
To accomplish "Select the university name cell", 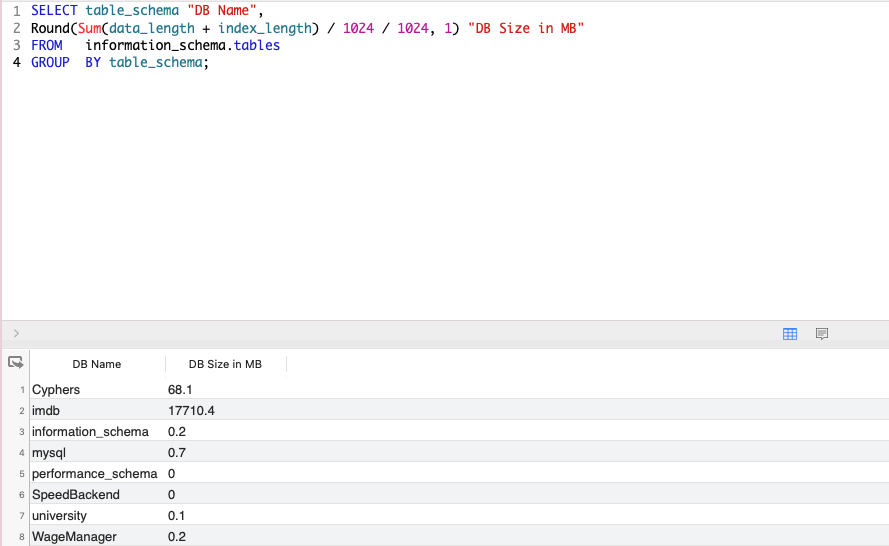I will click(60, 515).
